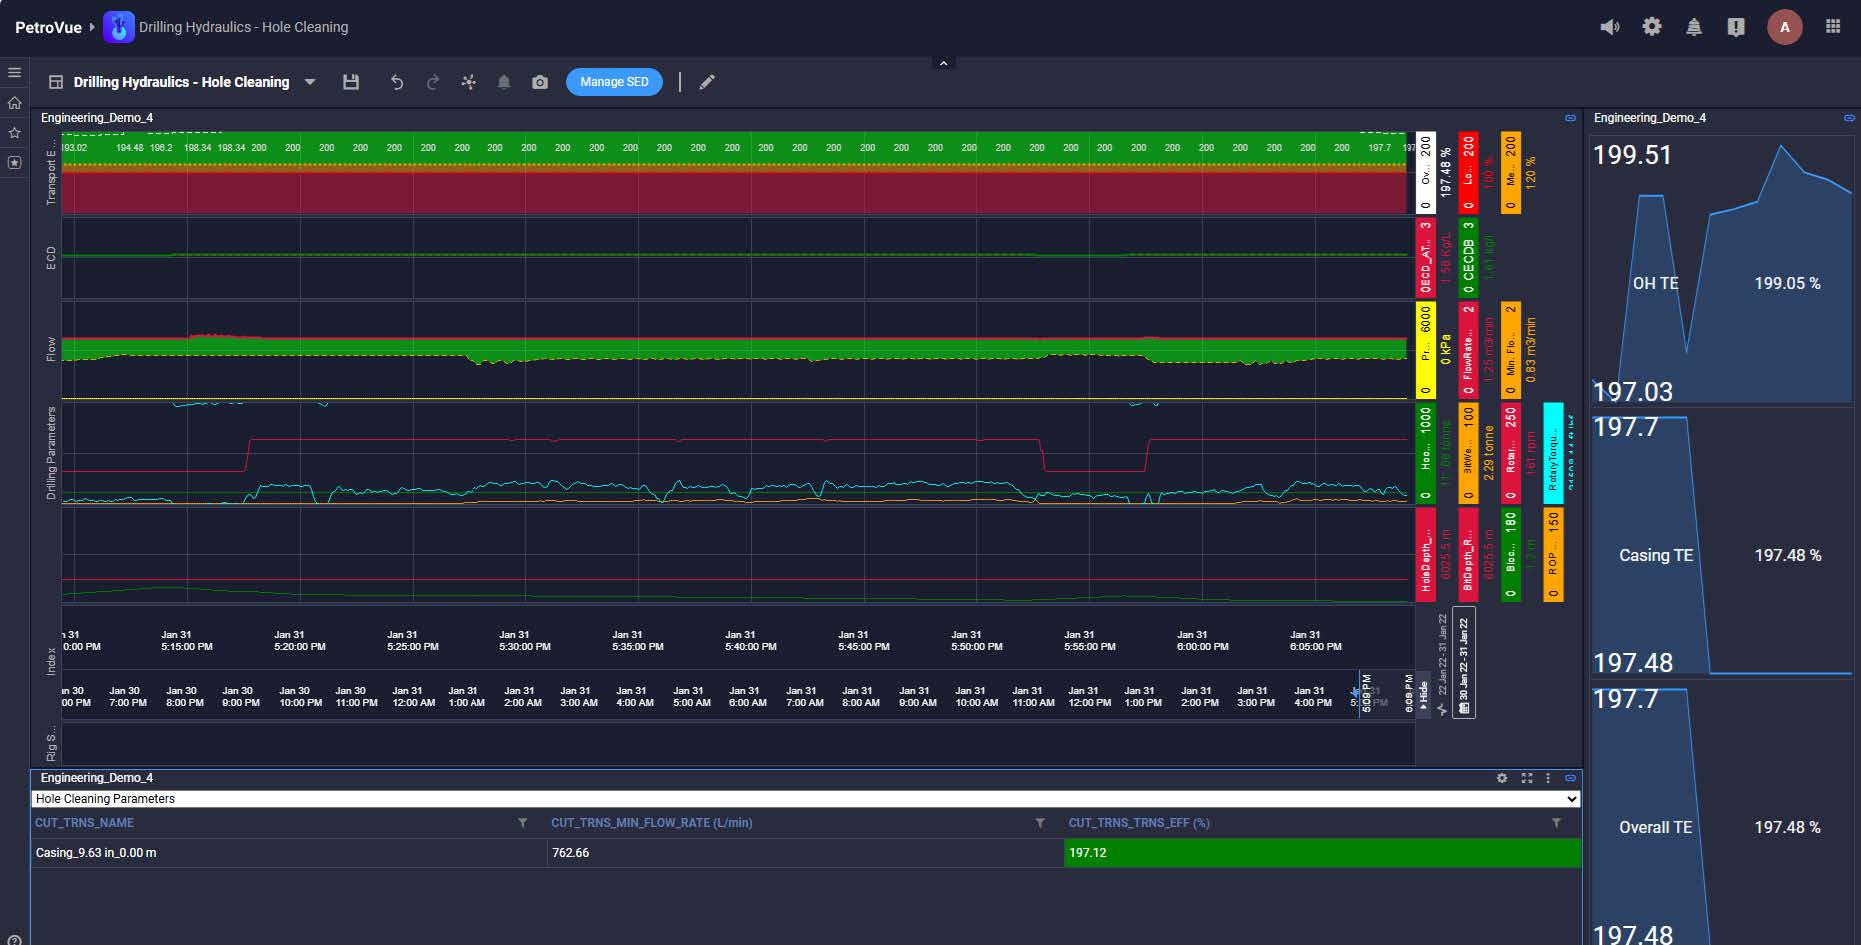The width and height of the screenshot is (1861, 945).
Task: Open the Hole Cleaning Parameters dropdown
Action: pyautogui.click(x=805, y=799)
